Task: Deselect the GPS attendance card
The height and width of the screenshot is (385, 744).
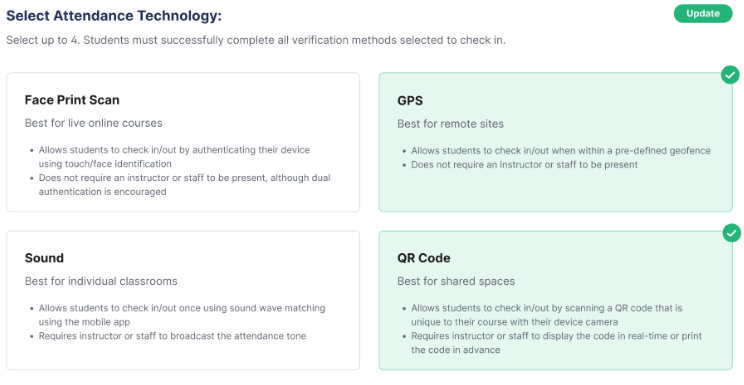Action: [555, 142]
